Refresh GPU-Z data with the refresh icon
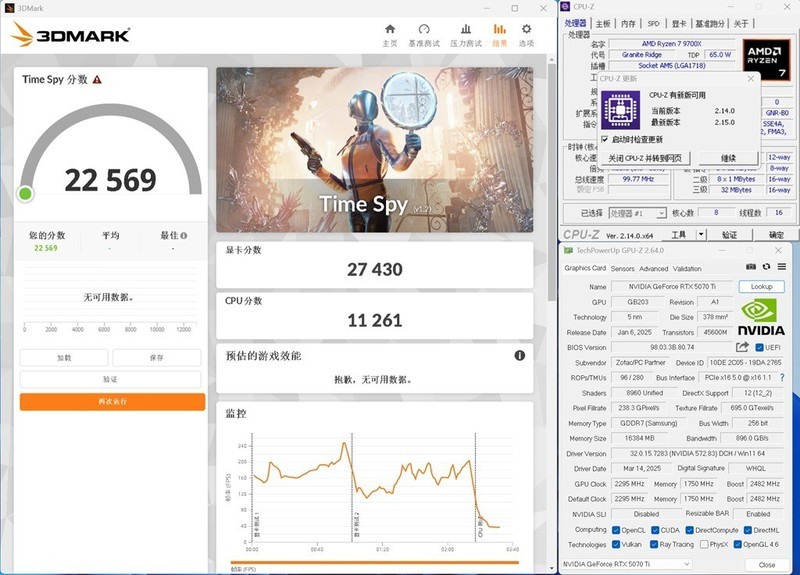 pyautogui.click(x=766, y=267)
